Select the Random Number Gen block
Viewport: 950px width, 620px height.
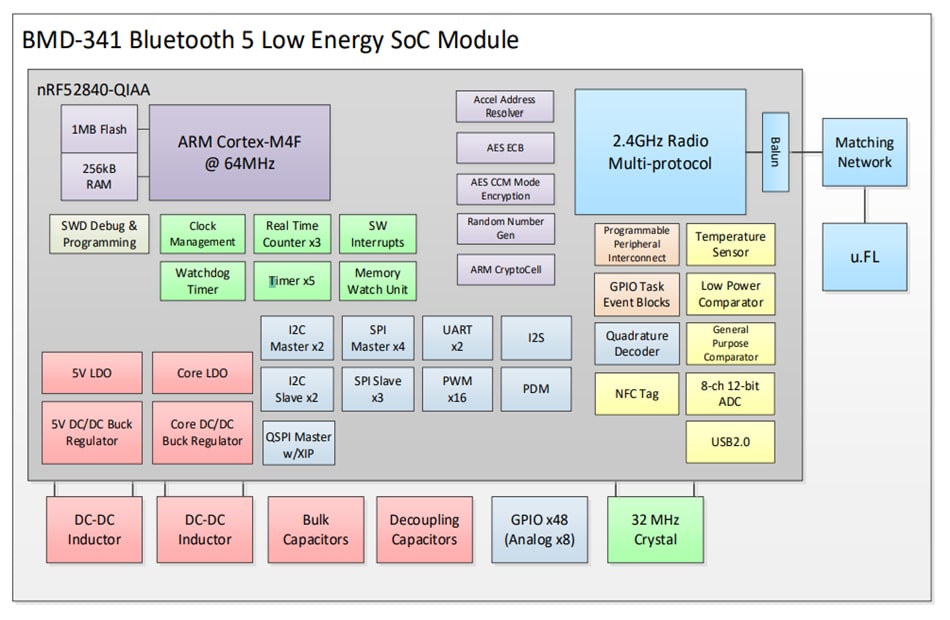pyautogui.click(x=505, y=228)
